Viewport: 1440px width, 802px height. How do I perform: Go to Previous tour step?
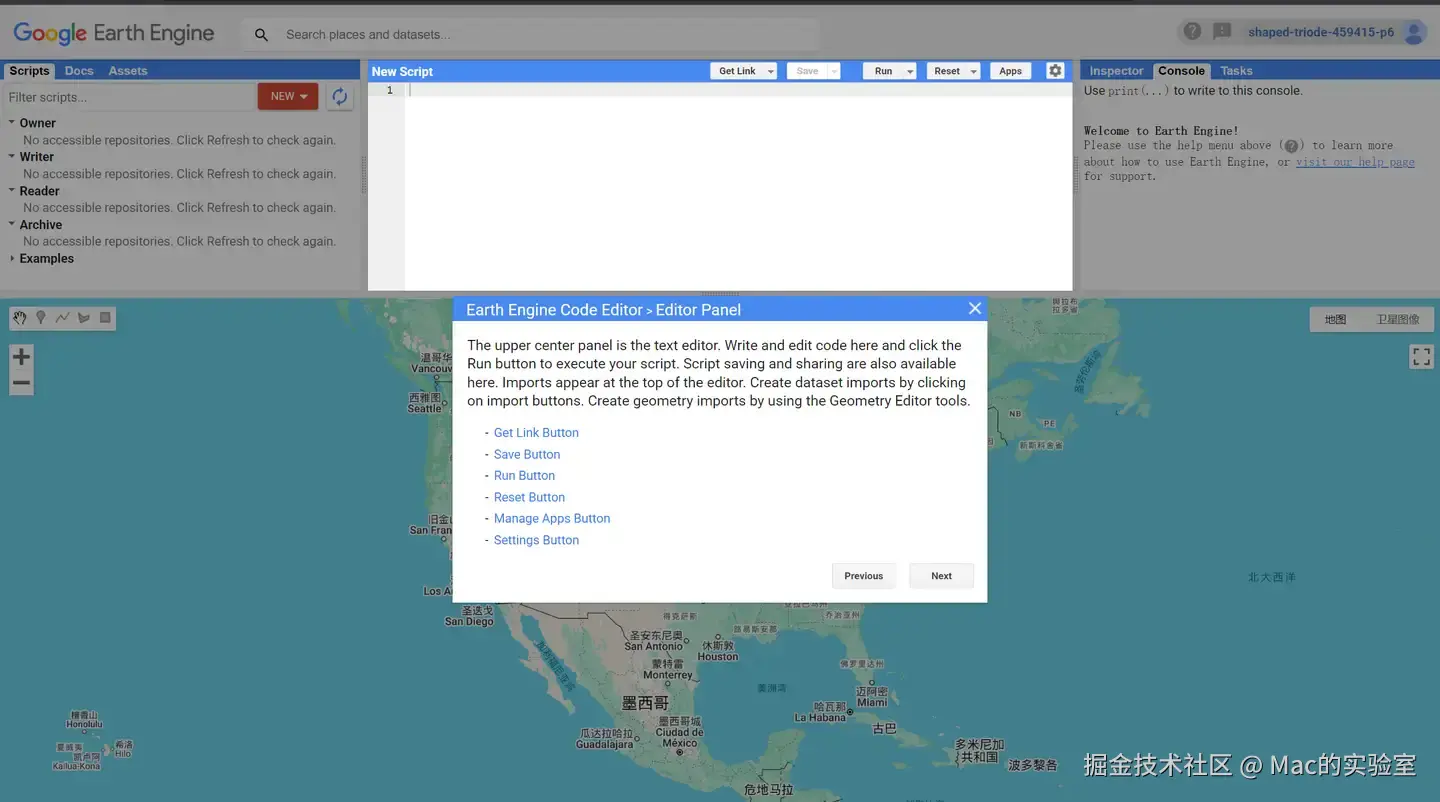pos(863,576)
